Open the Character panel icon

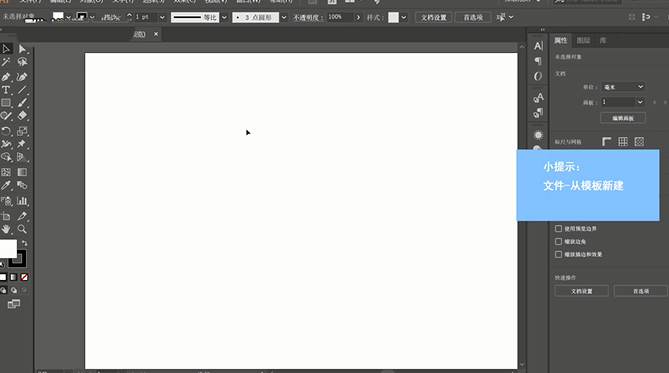click(538, 46)
